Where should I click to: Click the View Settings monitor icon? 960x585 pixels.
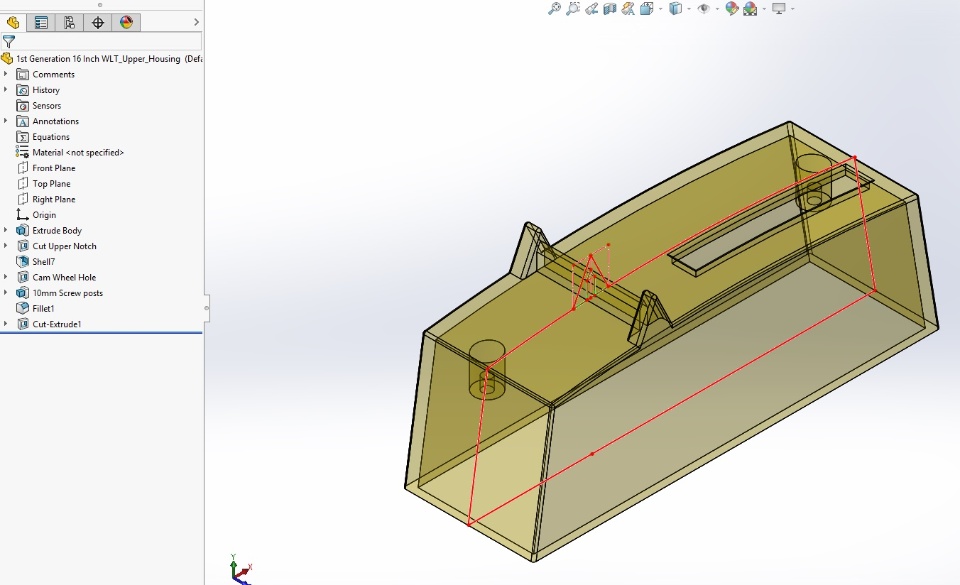coord(779,9)
